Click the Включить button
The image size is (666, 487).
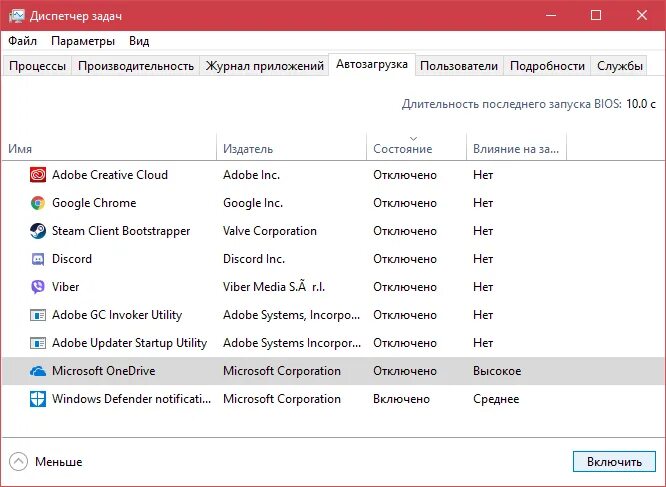click(x=614, y=462)
